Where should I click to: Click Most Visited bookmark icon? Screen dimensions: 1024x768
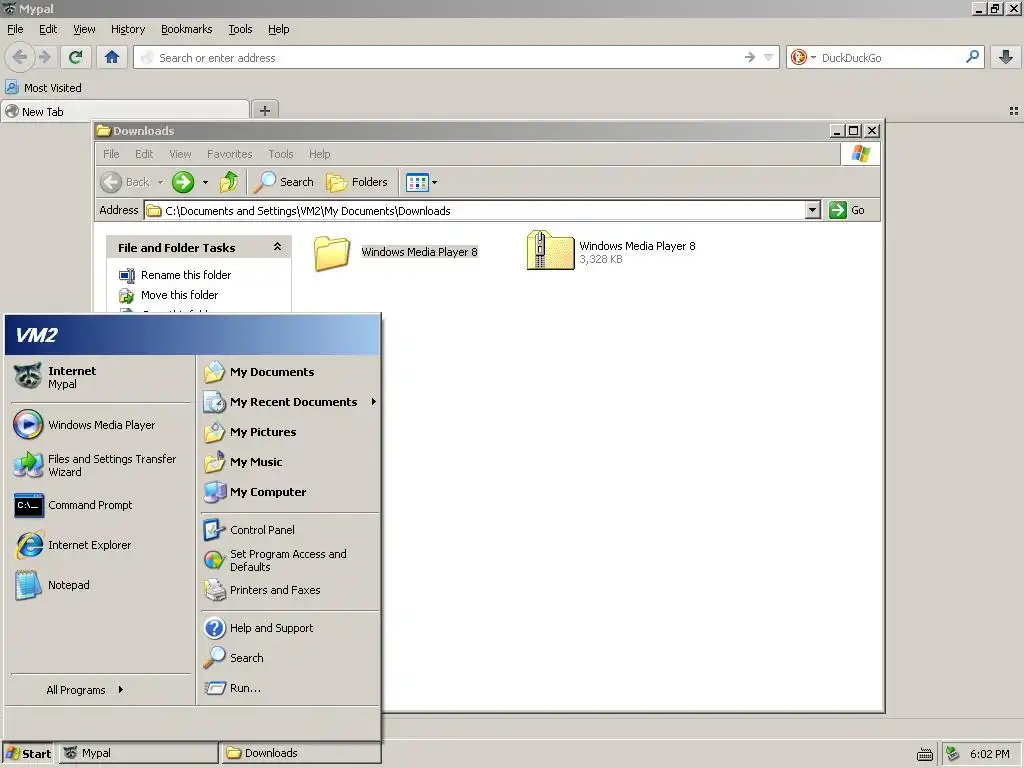pos(12,87)
